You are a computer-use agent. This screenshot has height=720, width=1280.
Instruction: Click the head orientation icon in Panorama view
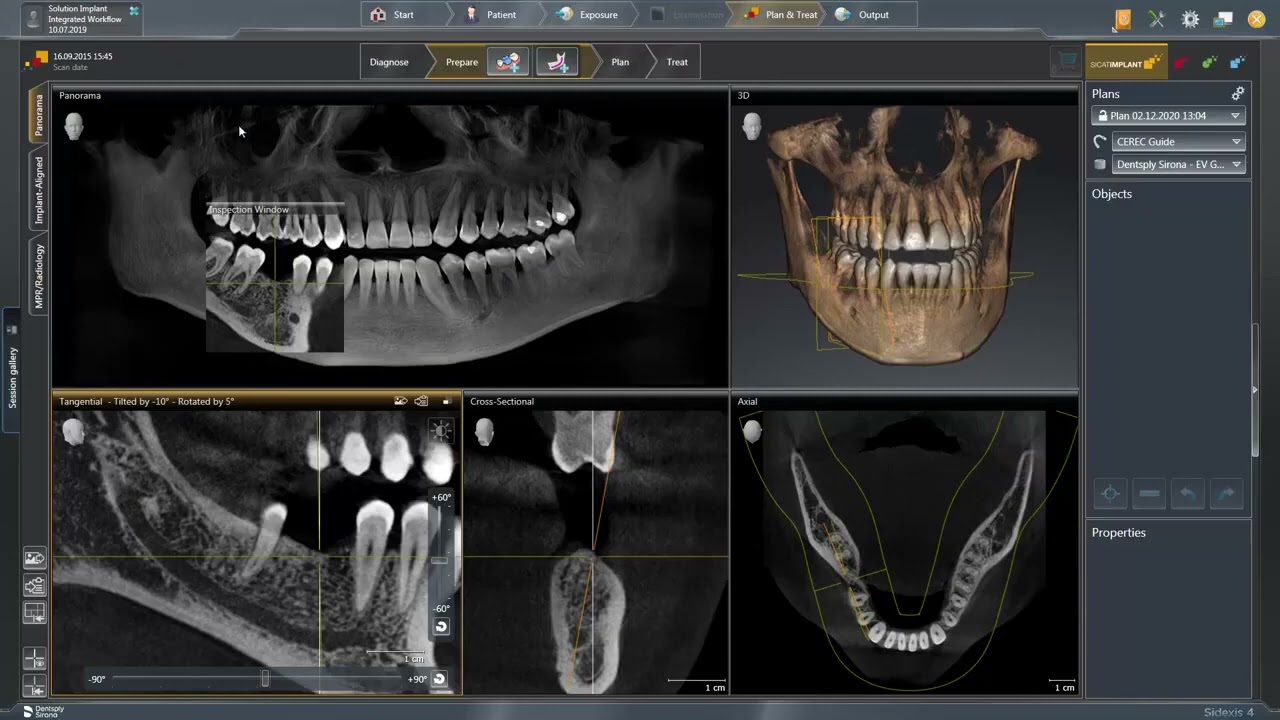[x=73, y=126]
